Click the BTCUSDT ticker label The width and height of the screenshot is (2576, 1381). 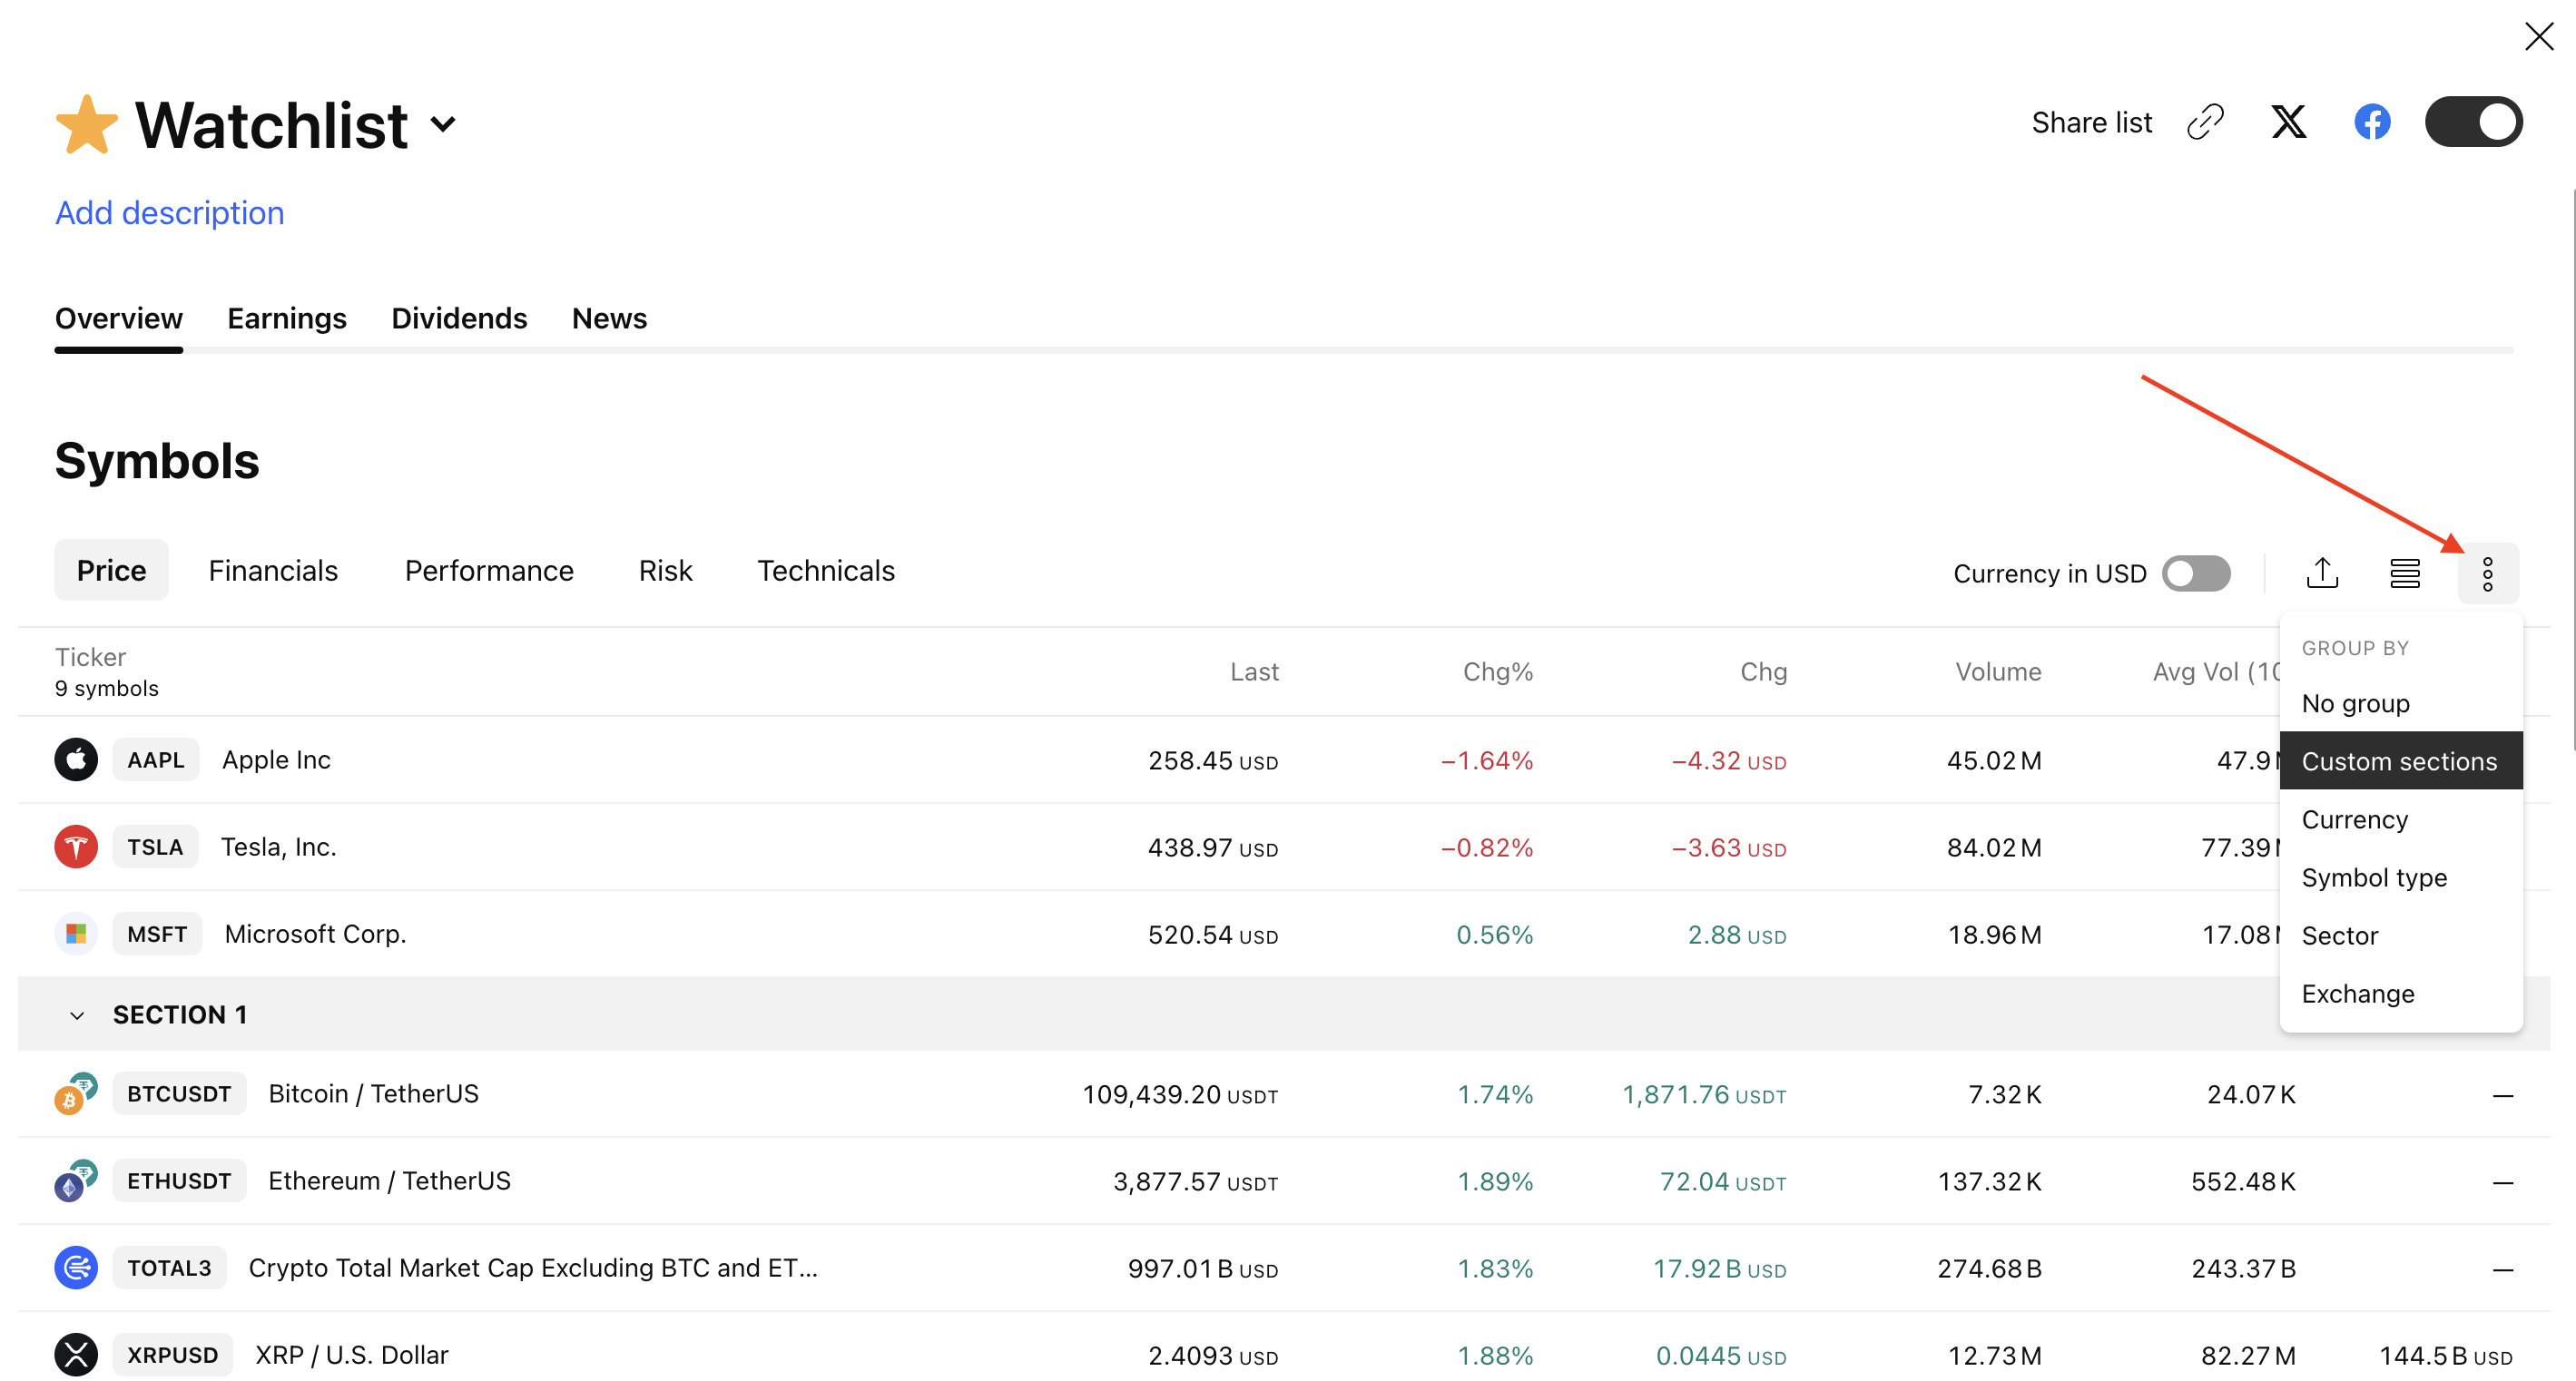(x=179, y=1093)
